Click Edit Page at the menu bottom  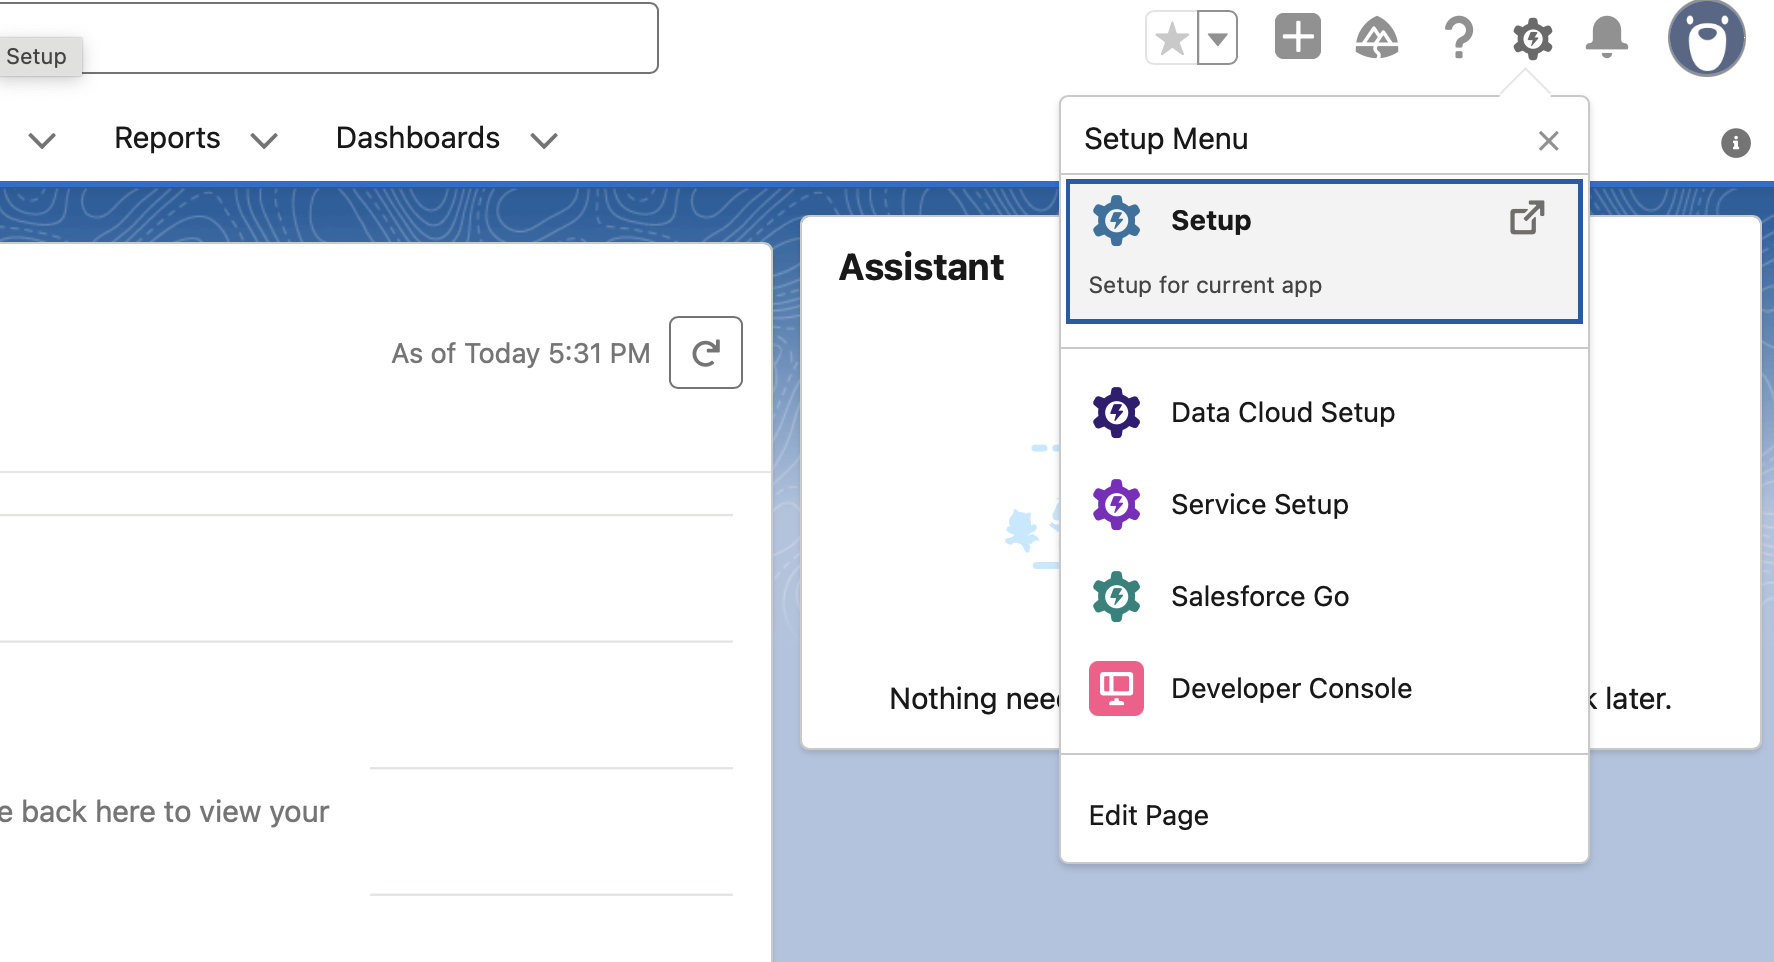[x=1148, y=815]
